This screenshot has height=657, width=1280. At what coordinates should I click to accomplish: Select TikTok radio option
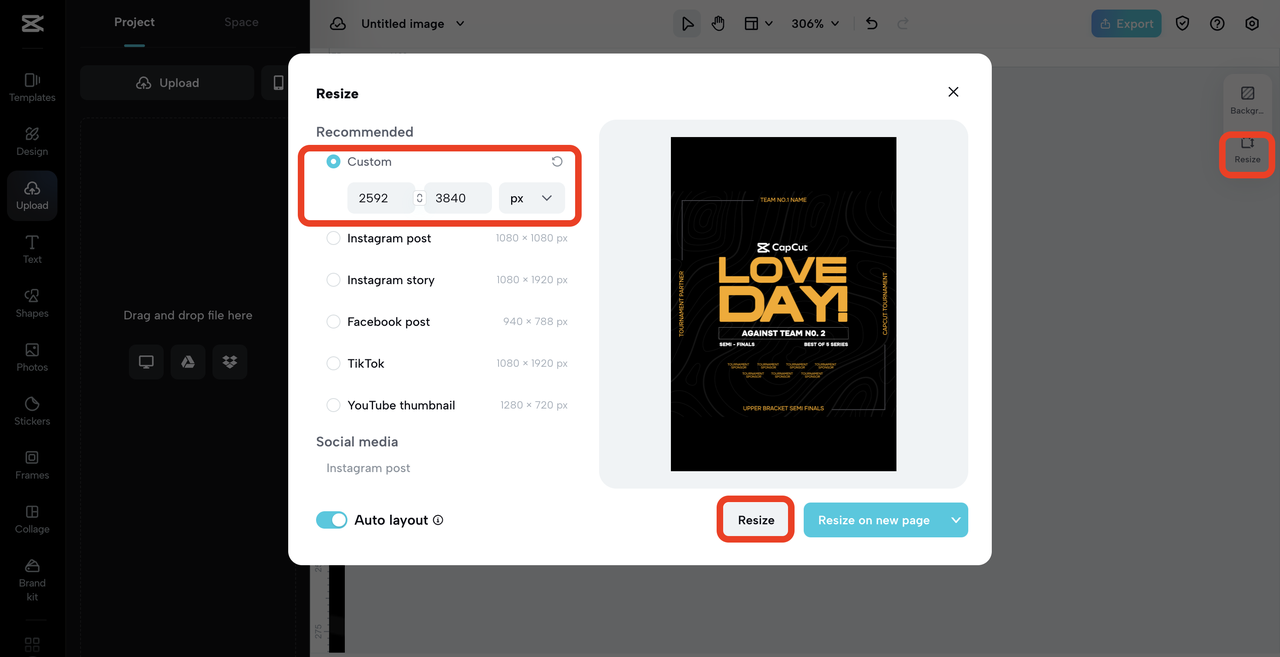333,363
